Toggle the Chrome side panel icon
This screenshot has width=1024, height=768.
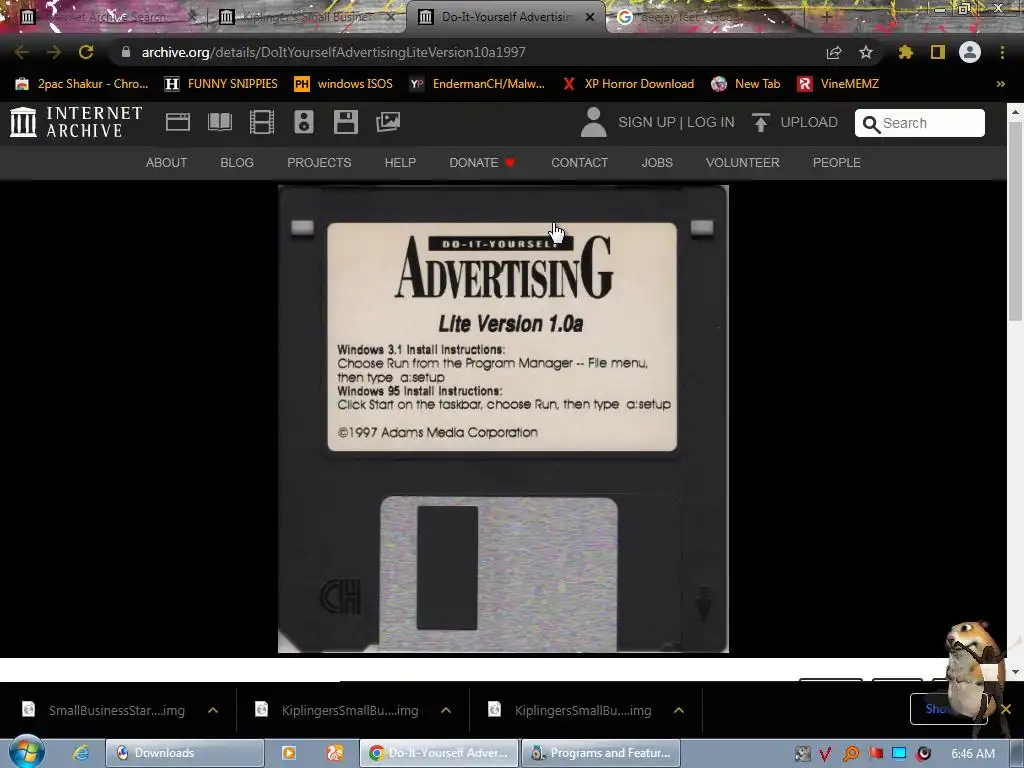(938, 52)
